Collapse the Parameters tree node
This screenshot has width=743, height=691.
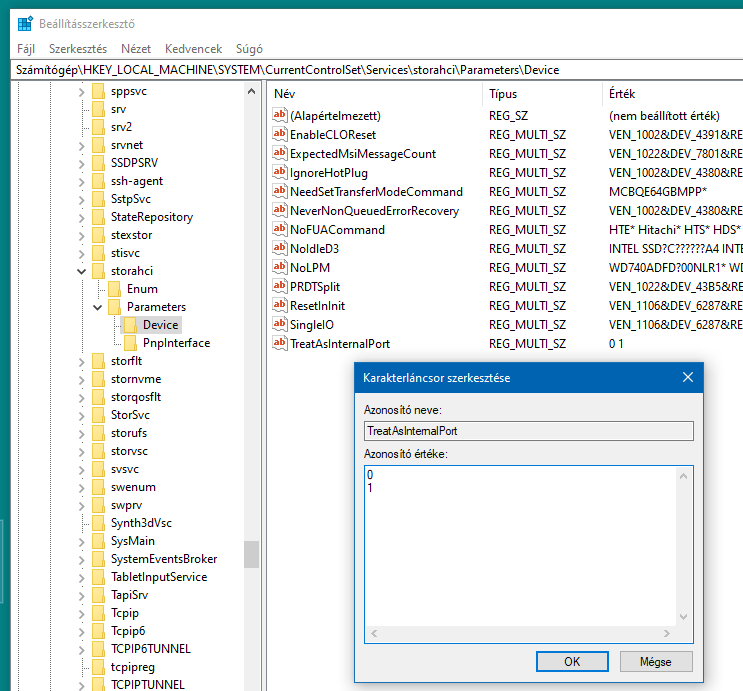click(x=98, y=308)
